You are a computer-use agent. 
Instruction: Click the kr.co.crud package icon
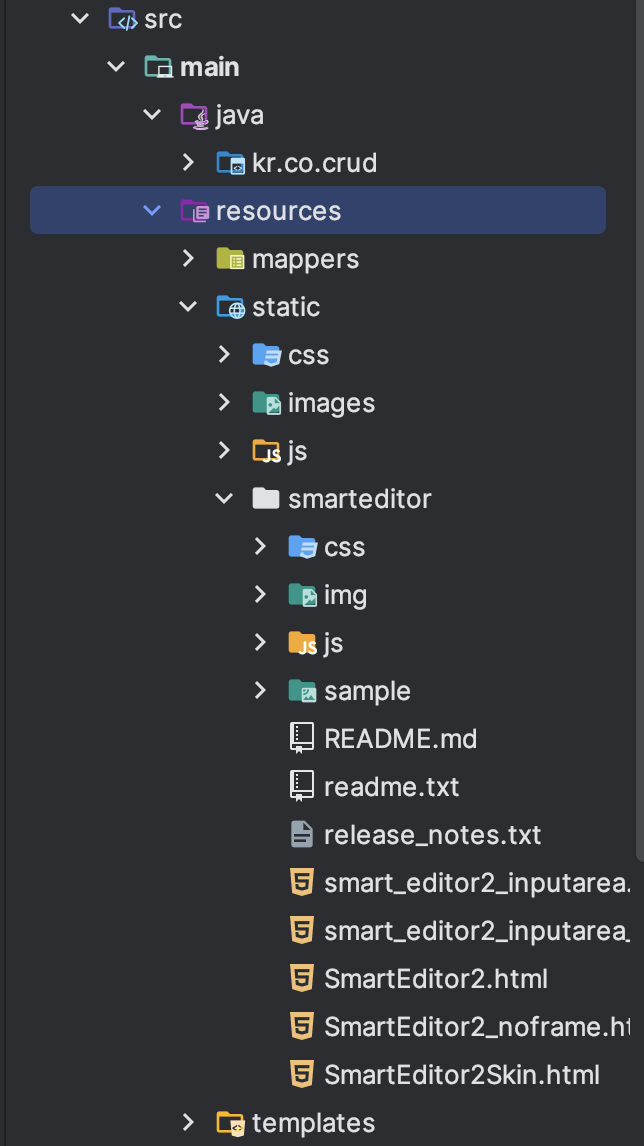231,163
